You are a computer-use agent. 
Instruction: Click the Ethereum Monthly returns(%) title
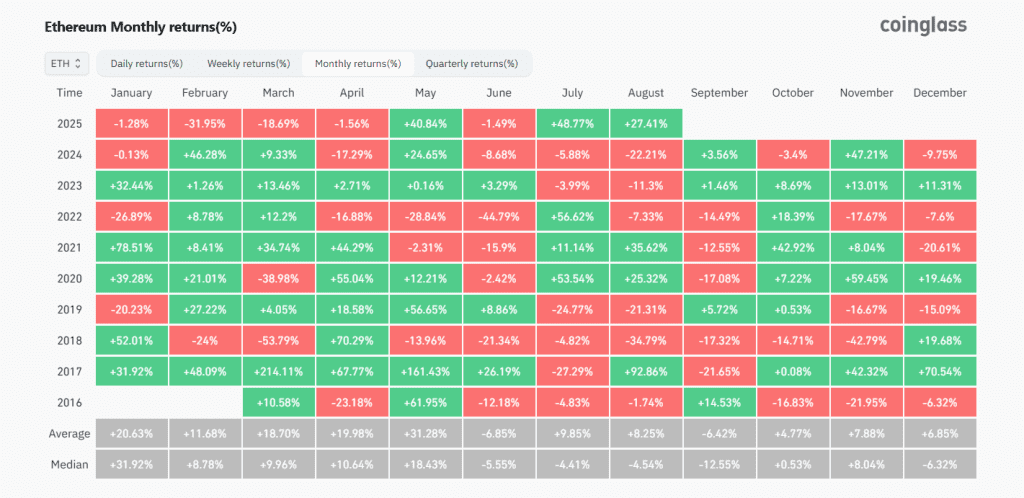pos(140,27)
